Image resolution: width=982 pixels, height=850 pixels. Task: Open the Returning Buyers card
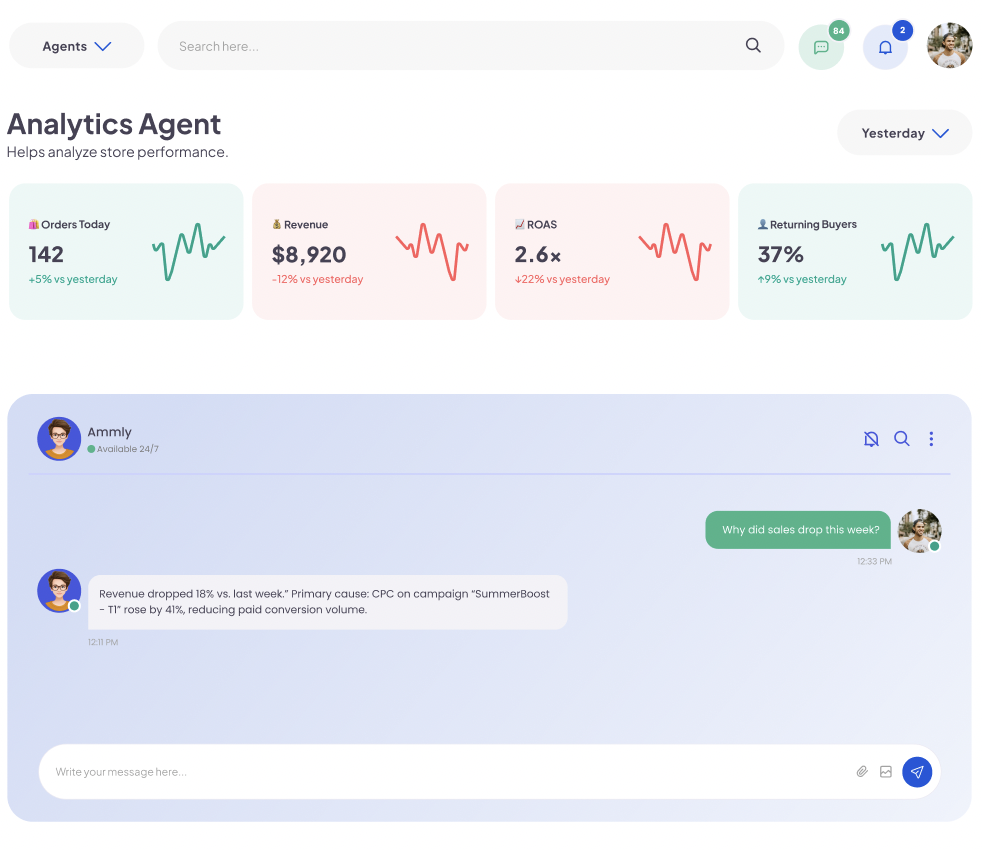(855, 251)
